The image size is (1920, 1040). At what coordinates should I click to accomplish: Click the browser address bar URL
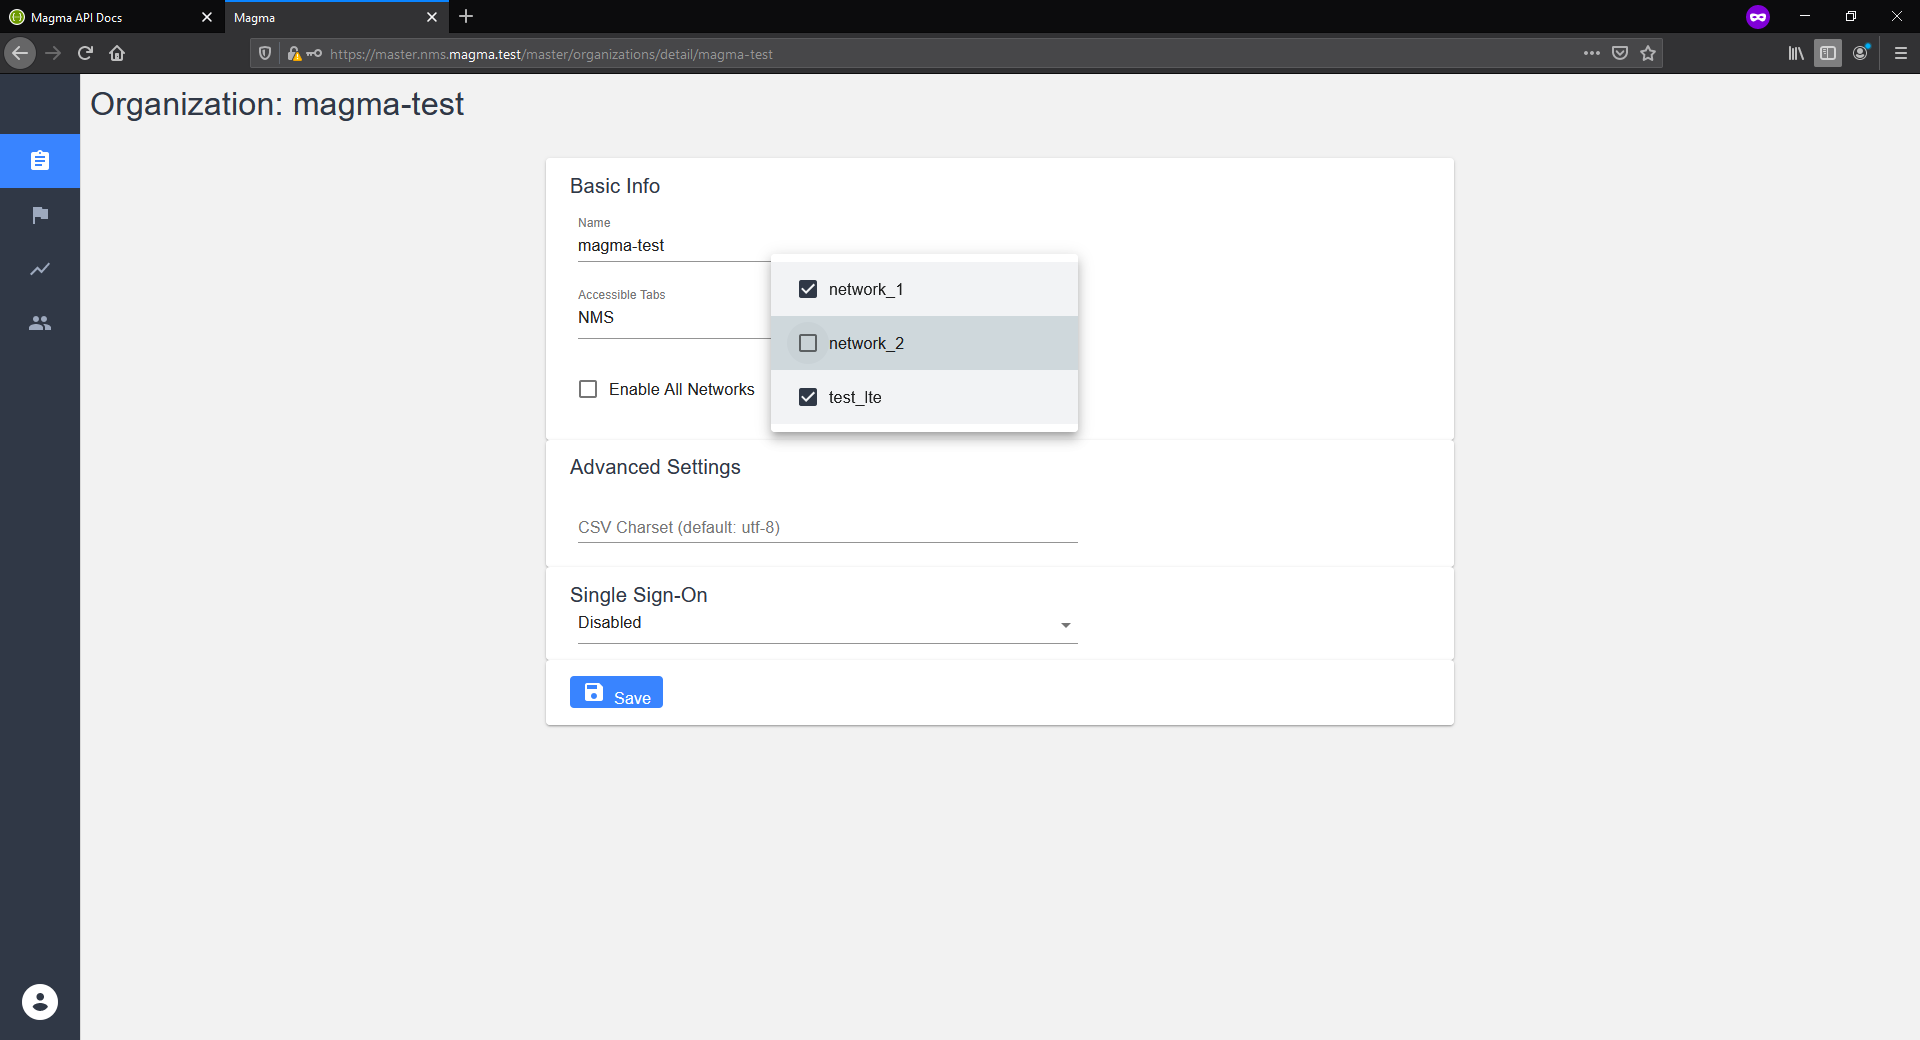pyautogui.click(x=551, y=54)
